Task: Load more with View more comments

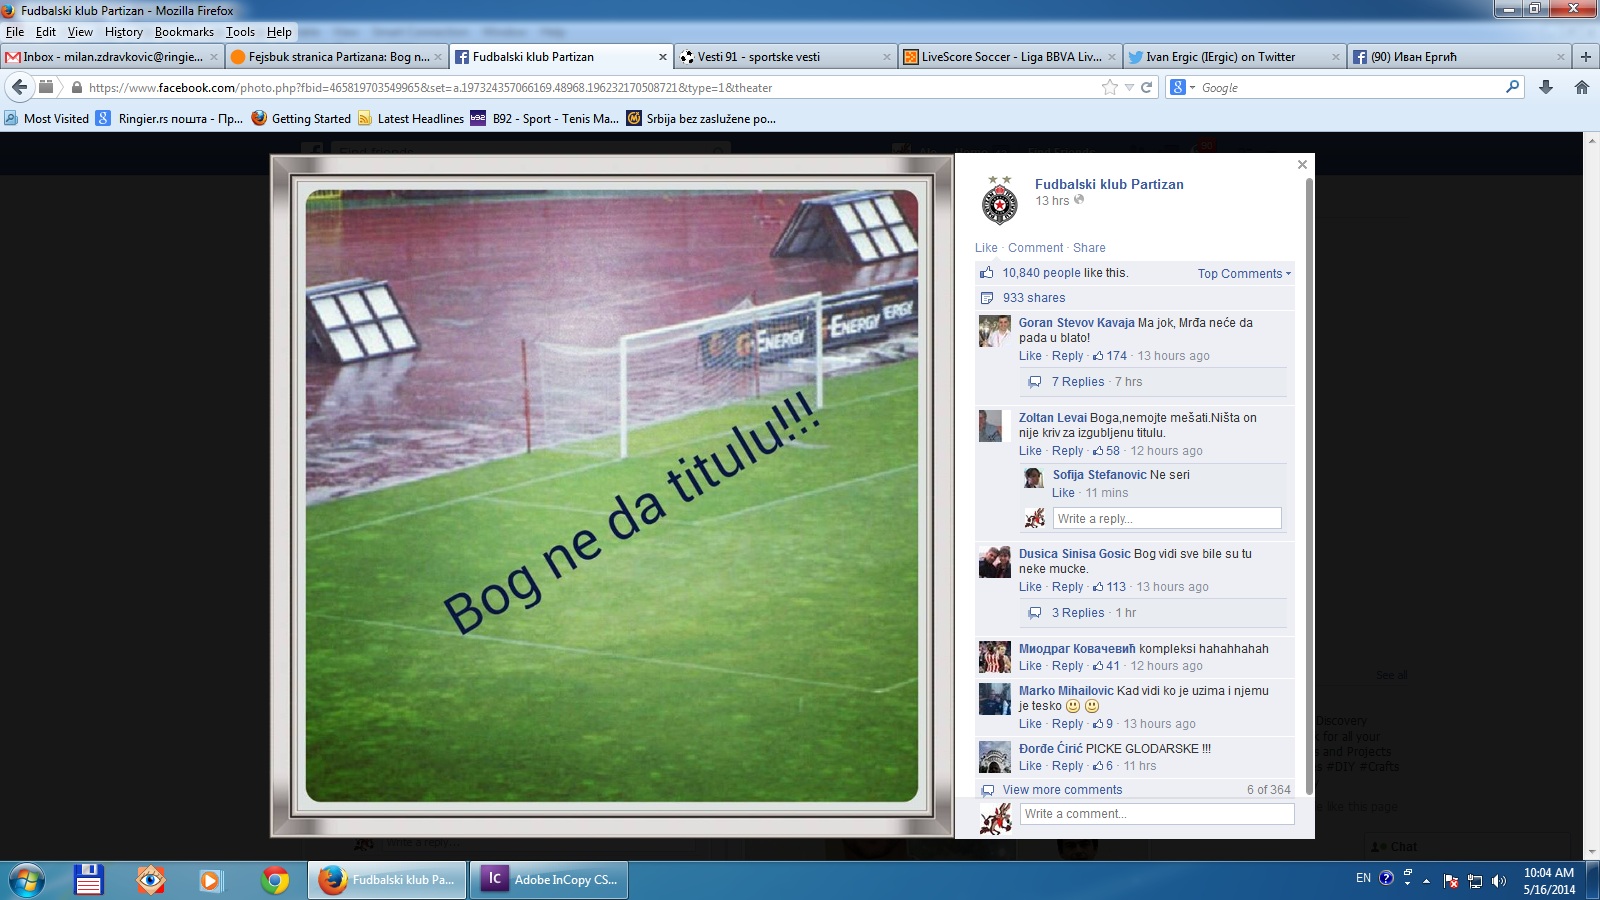Action: 1062,790
